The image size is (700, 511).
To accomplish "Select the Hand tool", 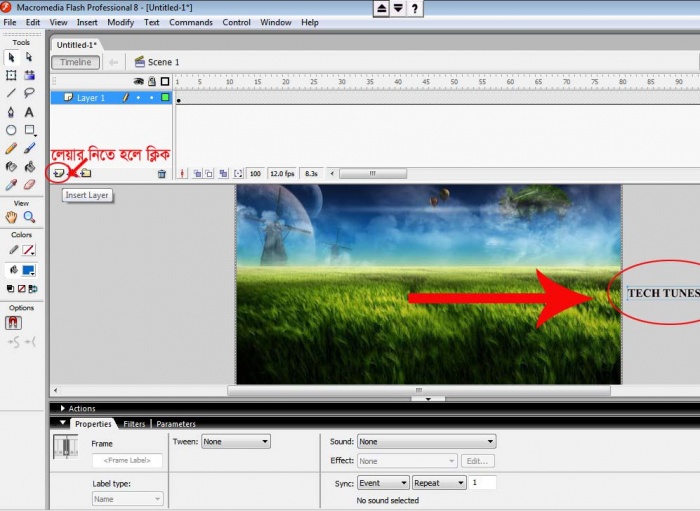I will 11,217.
